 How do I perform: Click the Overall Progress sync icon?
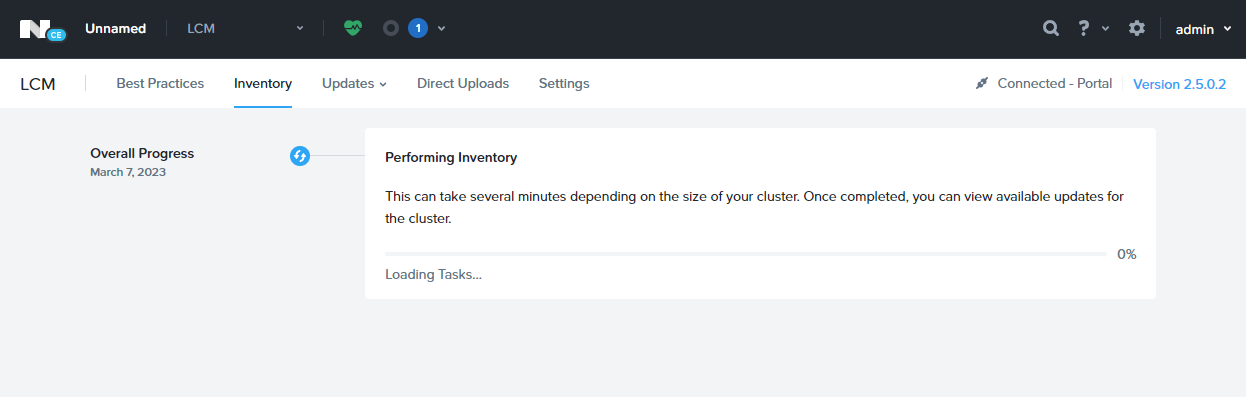(300, 156)
